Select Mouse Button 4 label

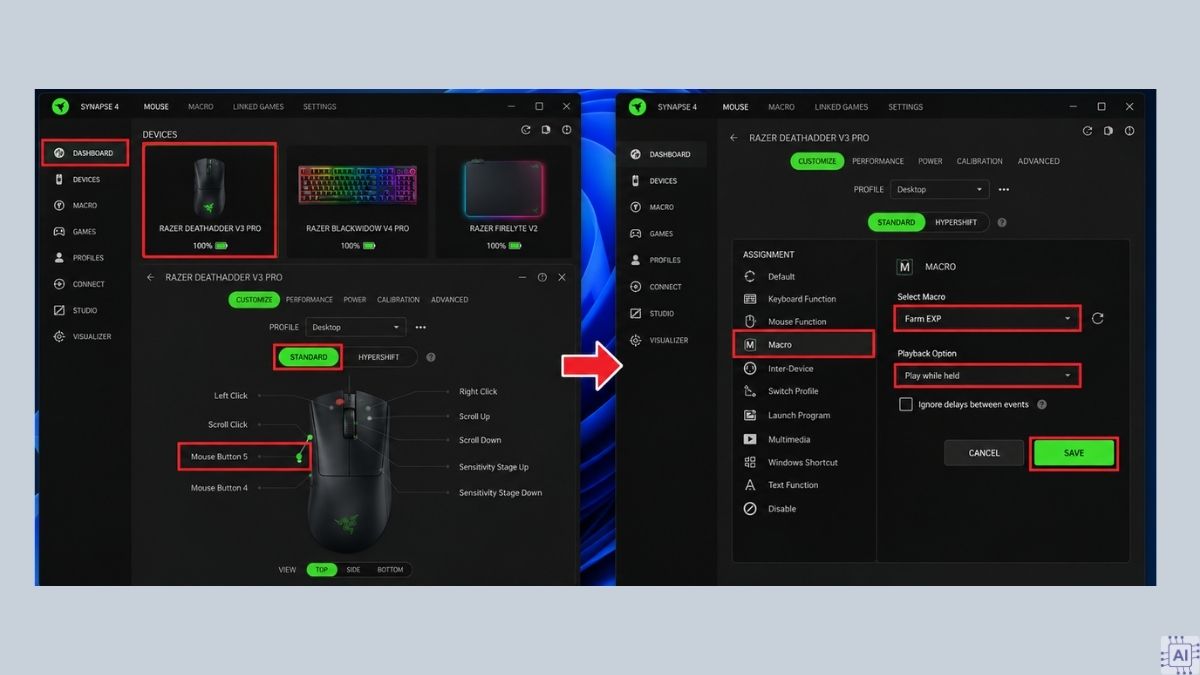[x=219, y=488]
